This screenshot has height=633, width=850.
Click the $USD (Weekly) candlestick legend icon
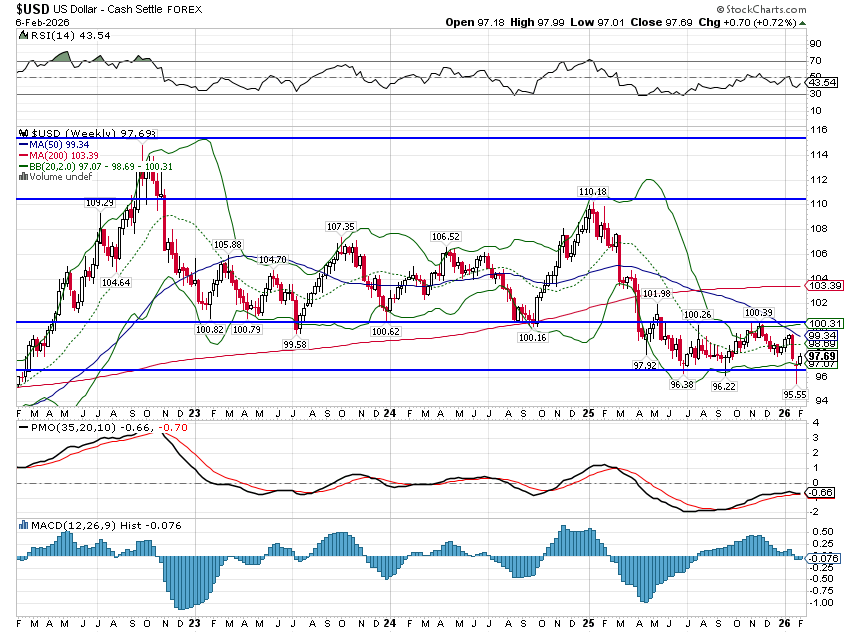click(x=25, y=133)
